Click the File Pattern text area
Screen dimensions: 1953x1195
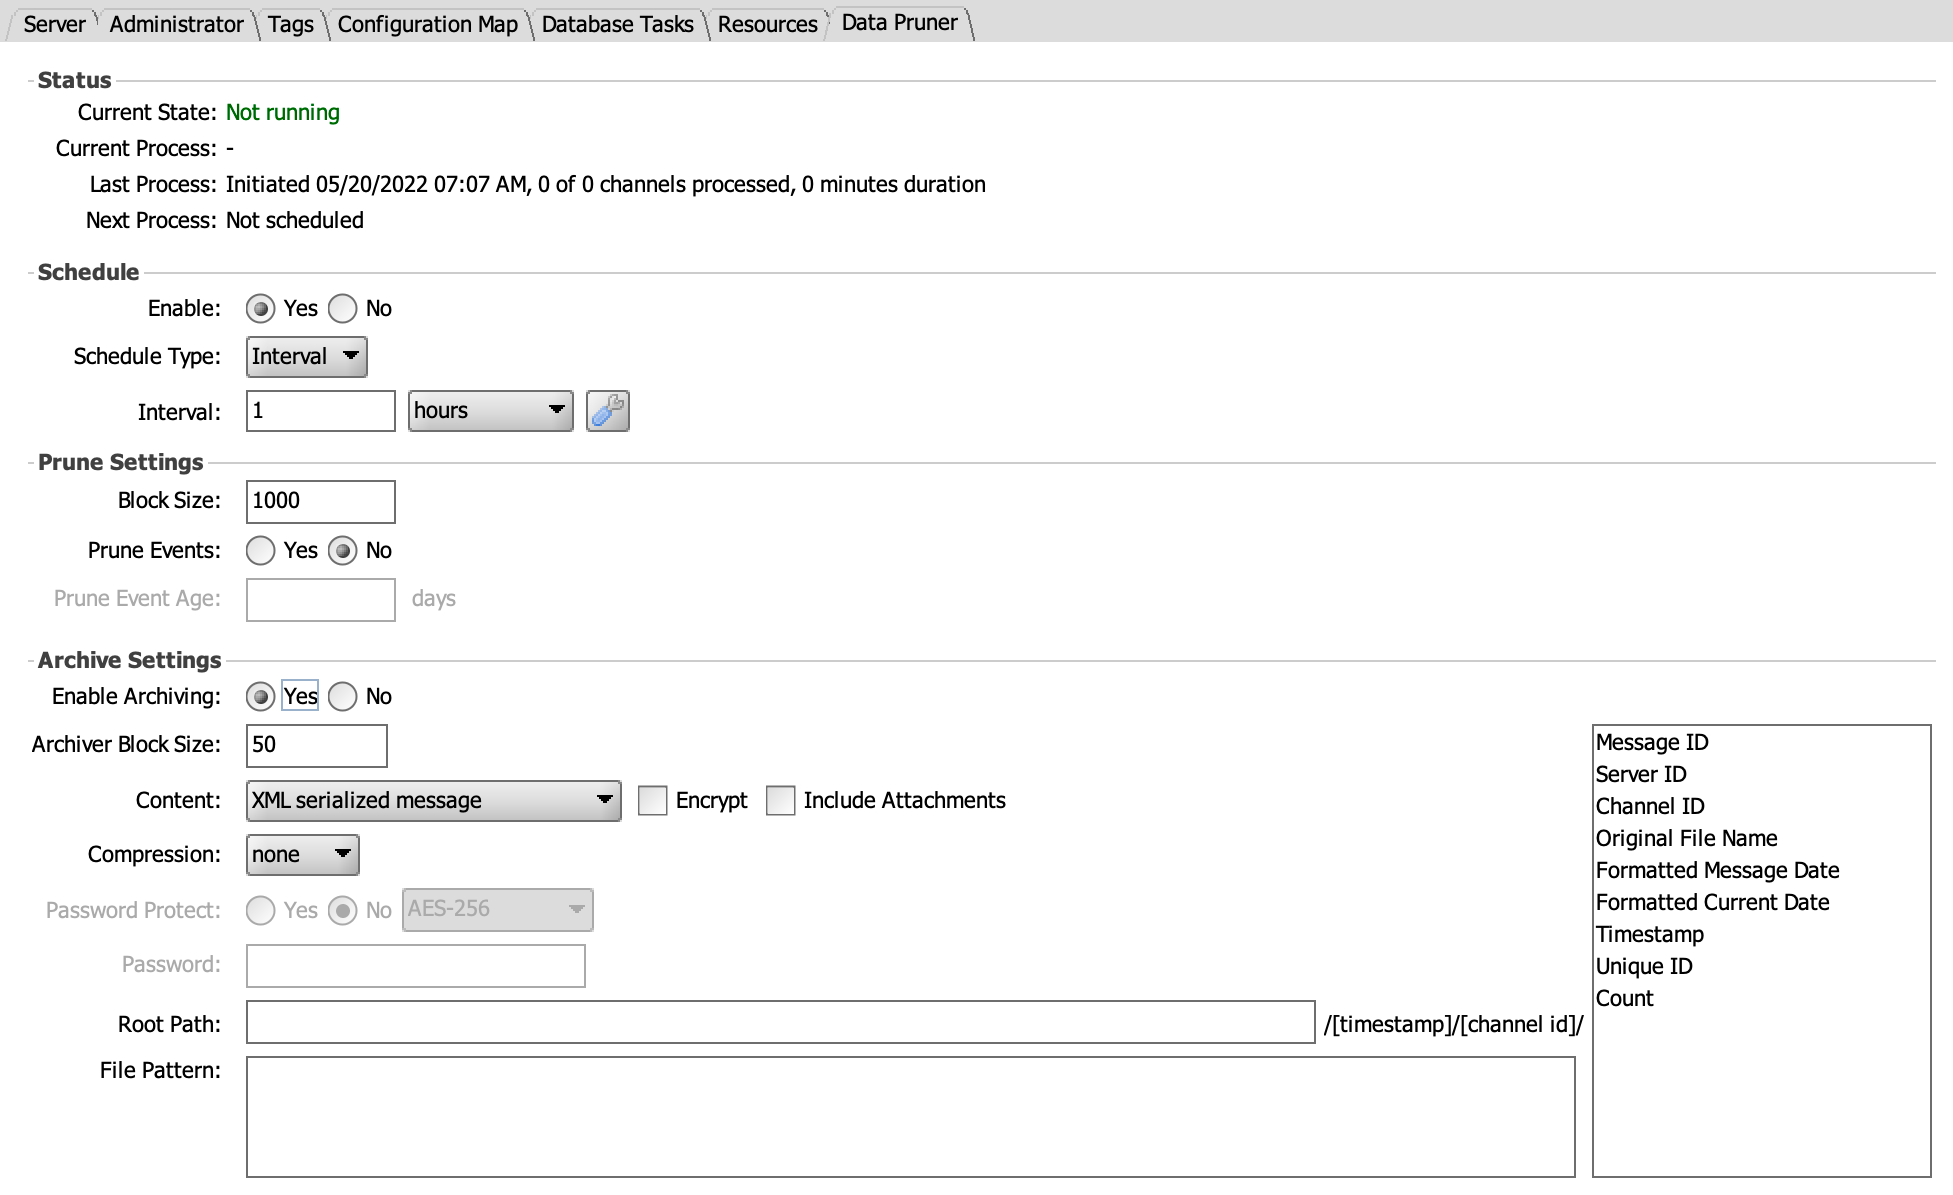point(910,1116)
